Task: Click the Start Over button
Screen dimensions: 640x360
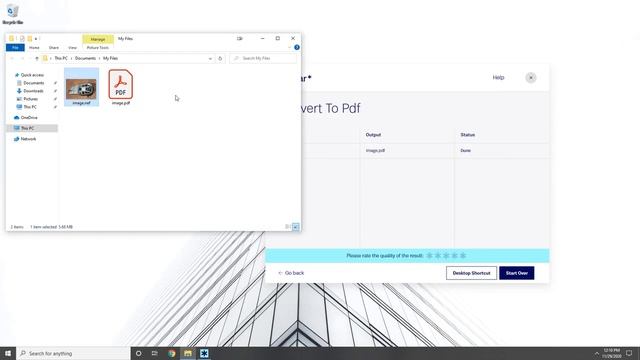Action: [x=517, y=273]
